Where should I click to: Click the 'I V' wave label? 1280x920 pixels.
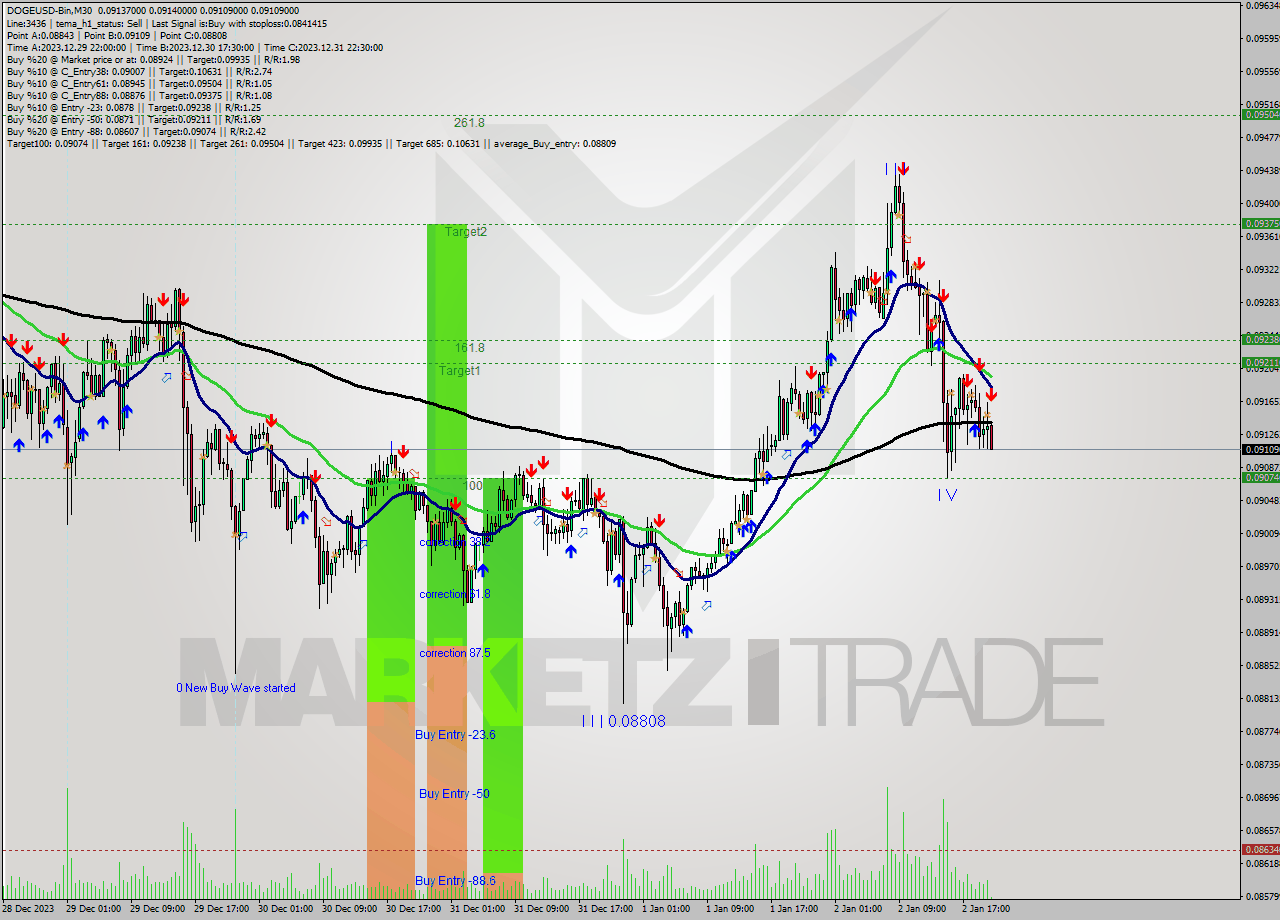tap(947, 495)
